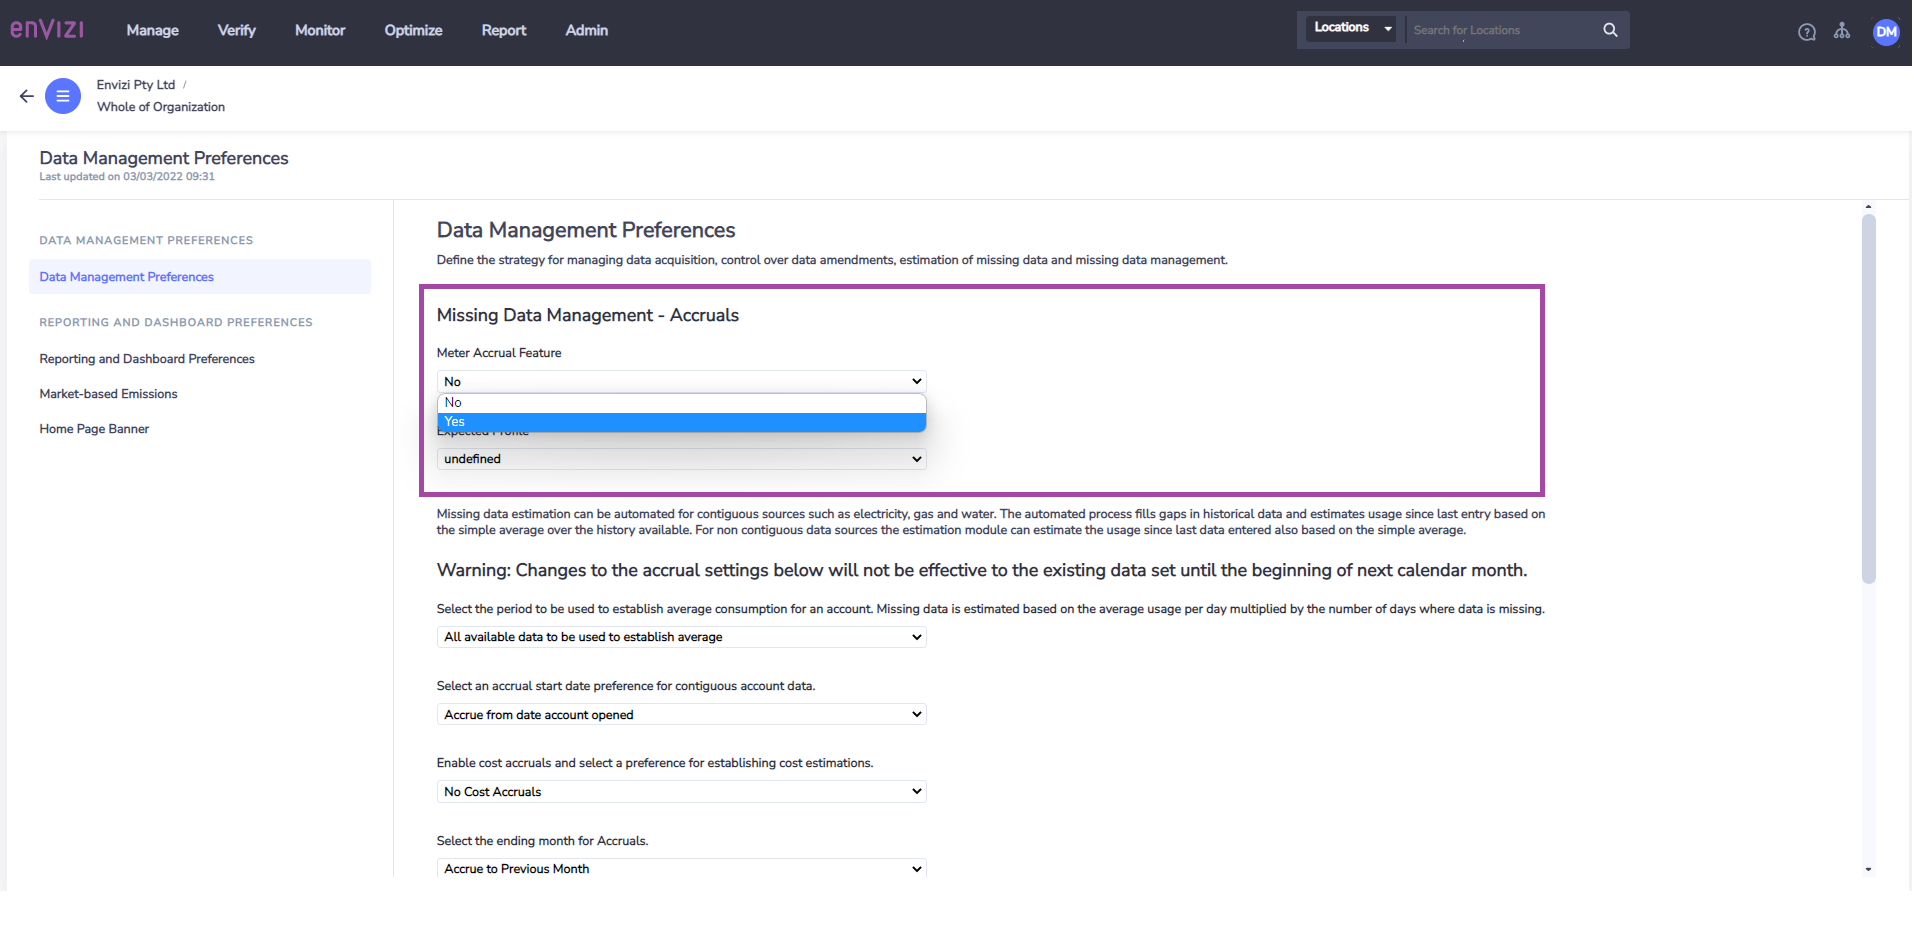The height and width of the screenshot is (949, 1914).
Task: Click the accrual settings Warning text
Action: click(x=981, y=570)
